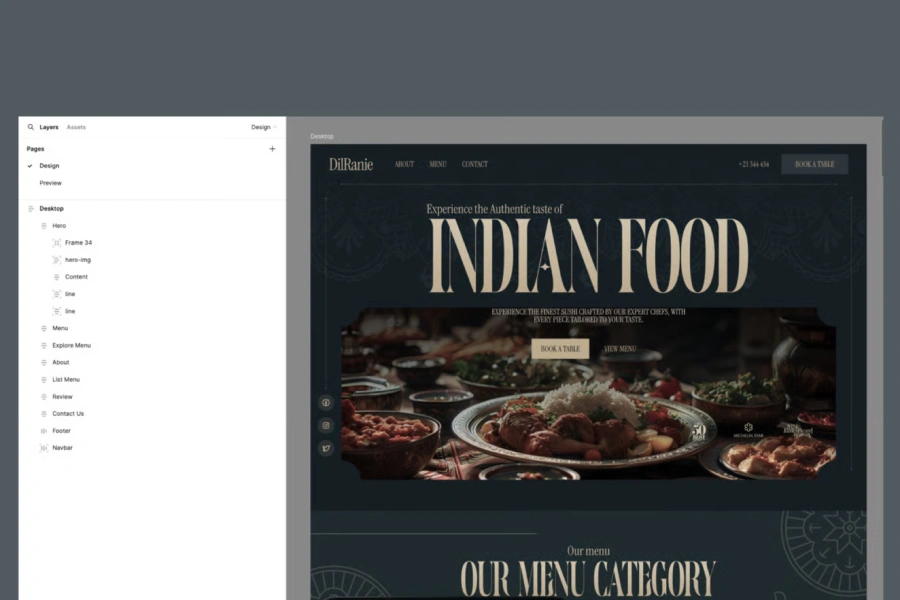Click the icon beside the Content layer
This screenshot has width=900, height=600.
click(x=58, y=276)
